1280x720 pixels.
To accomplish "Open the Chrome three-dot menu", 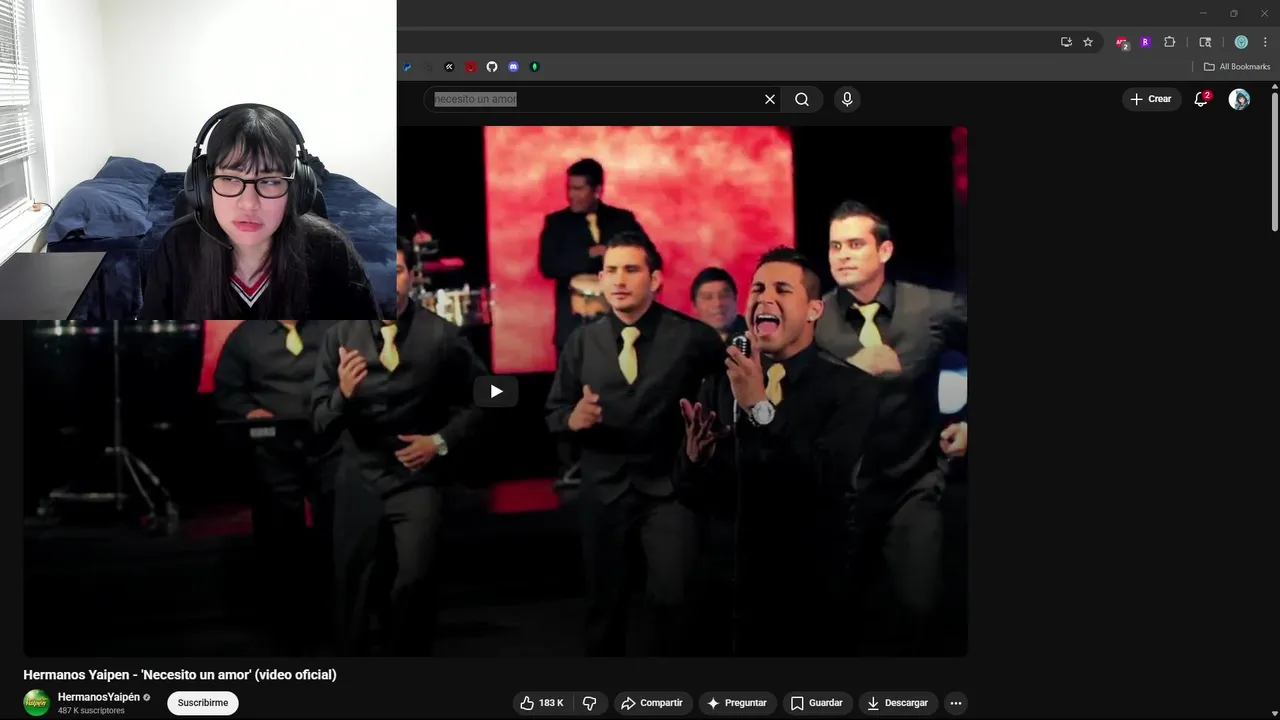I will (x=1265, y=42).
